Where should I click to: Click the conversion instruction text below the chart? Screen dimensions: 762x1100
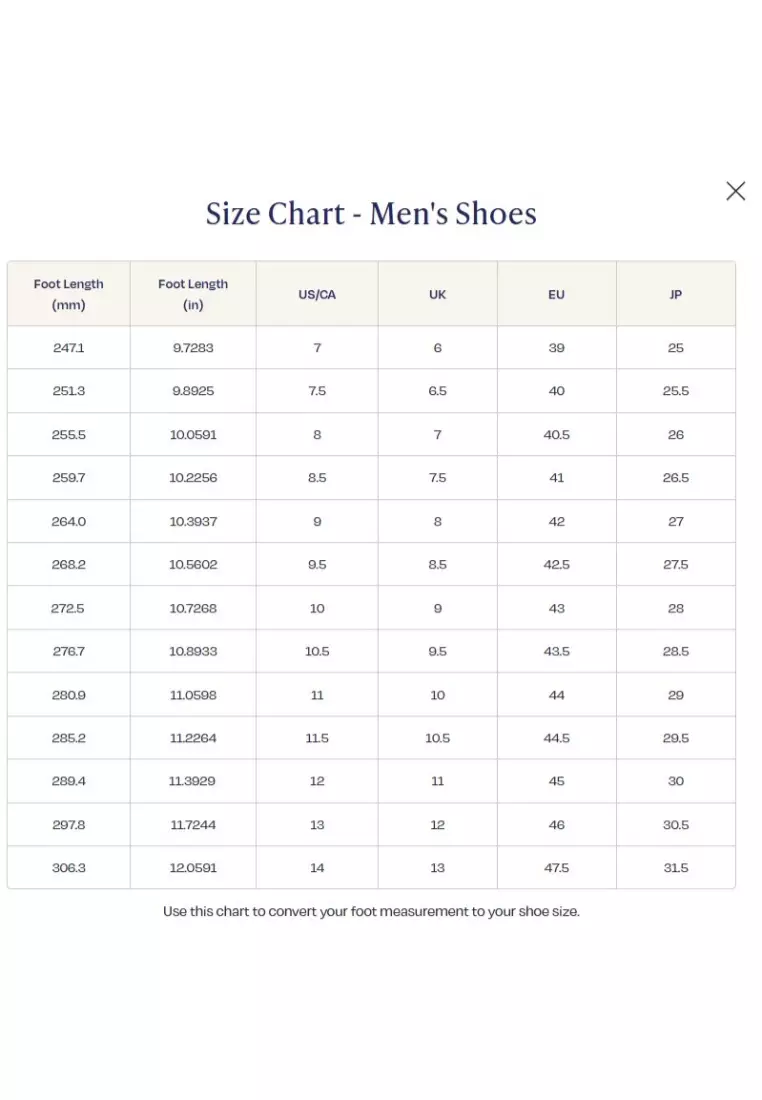click(372, 911)
